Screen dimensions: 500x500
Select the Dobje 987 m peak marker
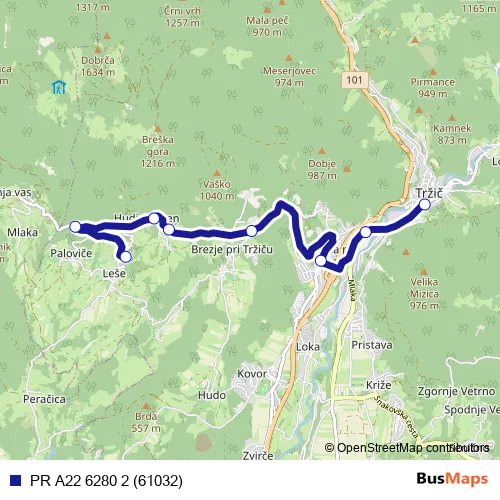click(322, 151)
